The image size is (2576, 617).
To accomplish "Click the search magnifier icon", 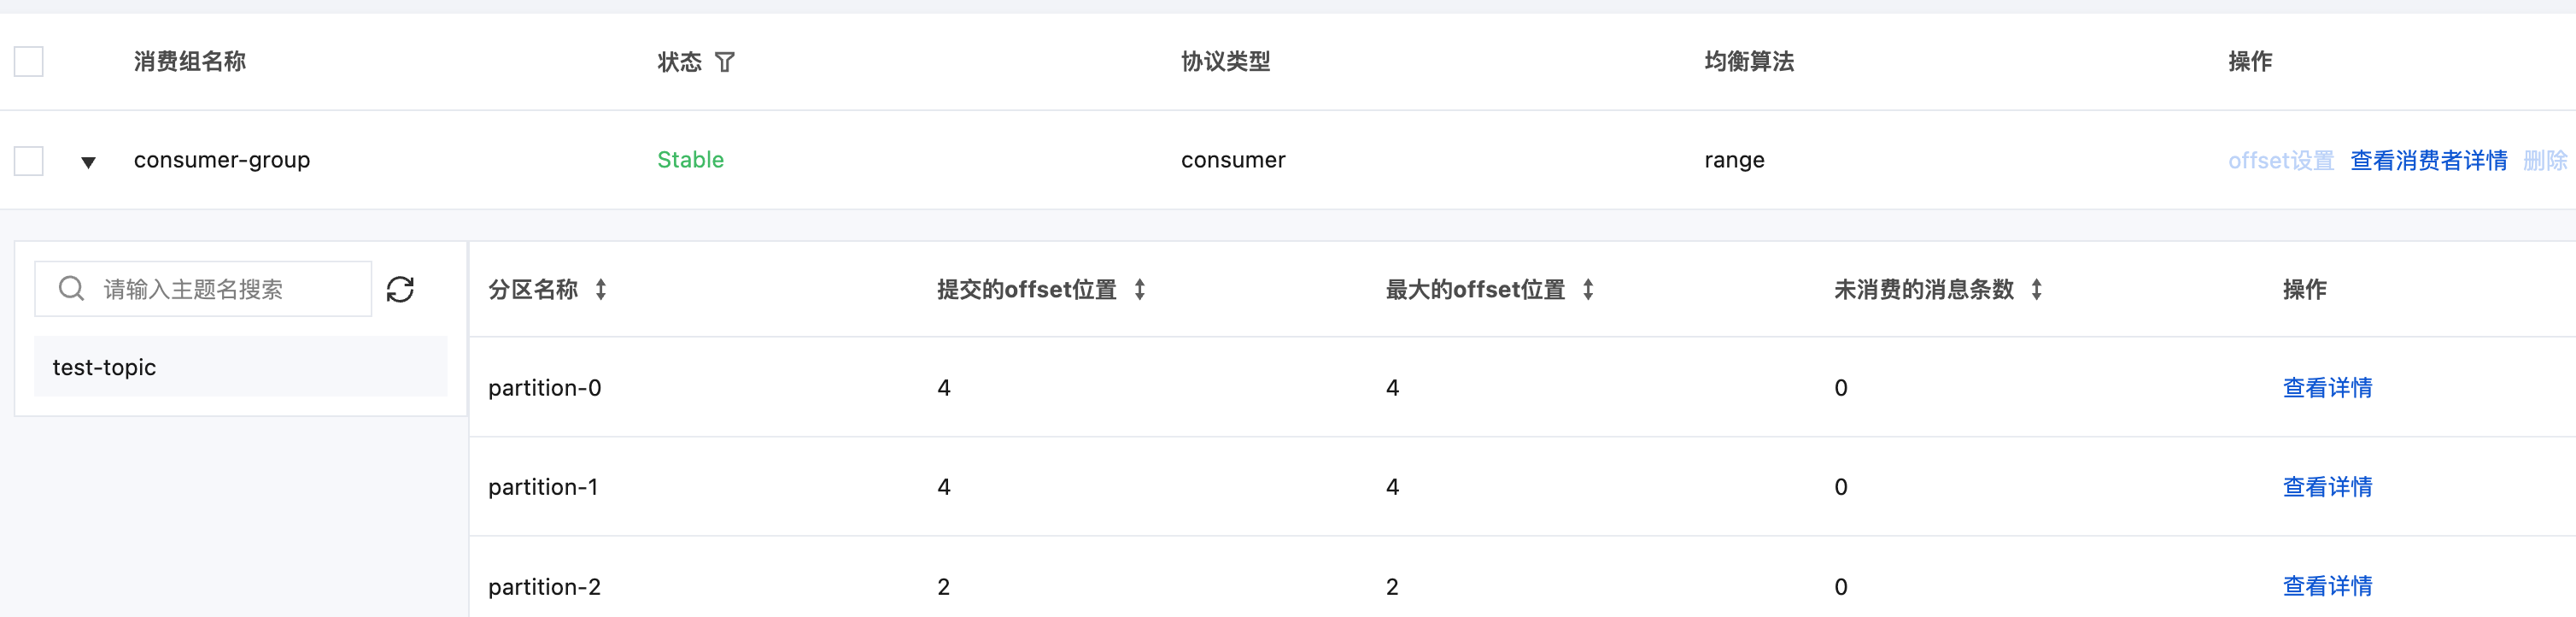I will (71, 289).
